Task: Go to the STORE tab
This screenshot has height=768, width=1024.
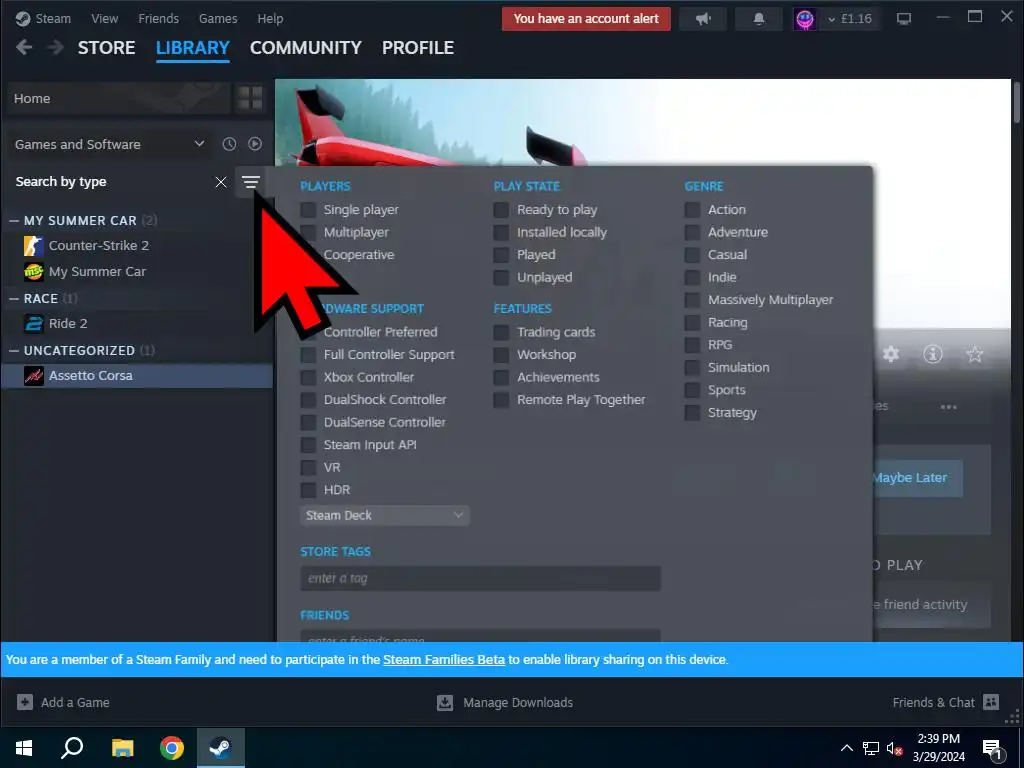Action: [x=106, y=48]
